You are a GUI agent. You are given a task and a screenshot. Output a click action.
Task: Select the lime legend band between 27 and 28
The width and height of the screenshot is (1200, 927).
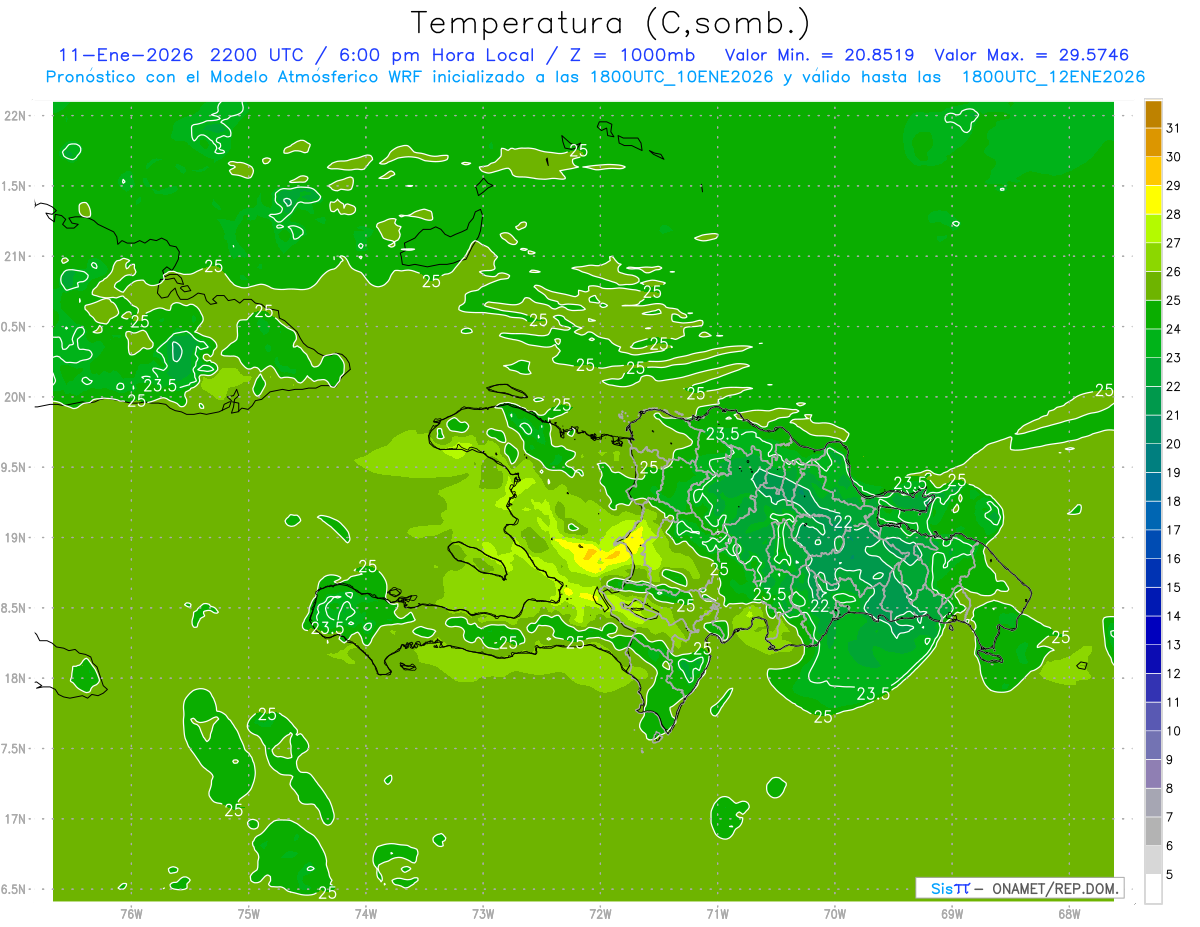coord(1153,229)
